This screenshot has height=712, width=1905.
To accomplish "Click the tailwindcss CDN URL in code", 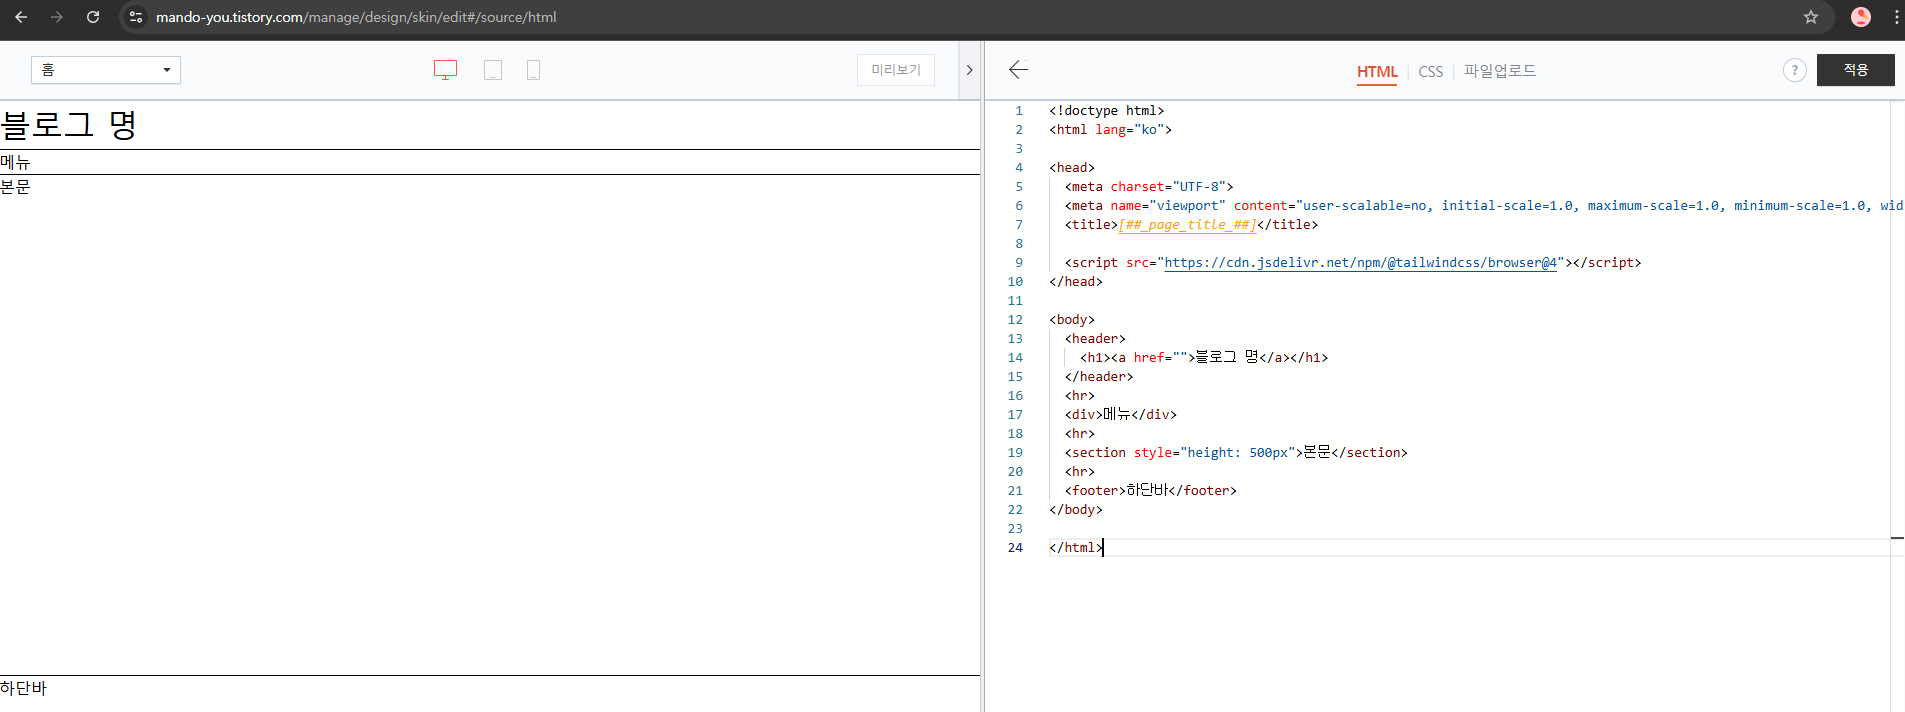I will (1361, 263).
